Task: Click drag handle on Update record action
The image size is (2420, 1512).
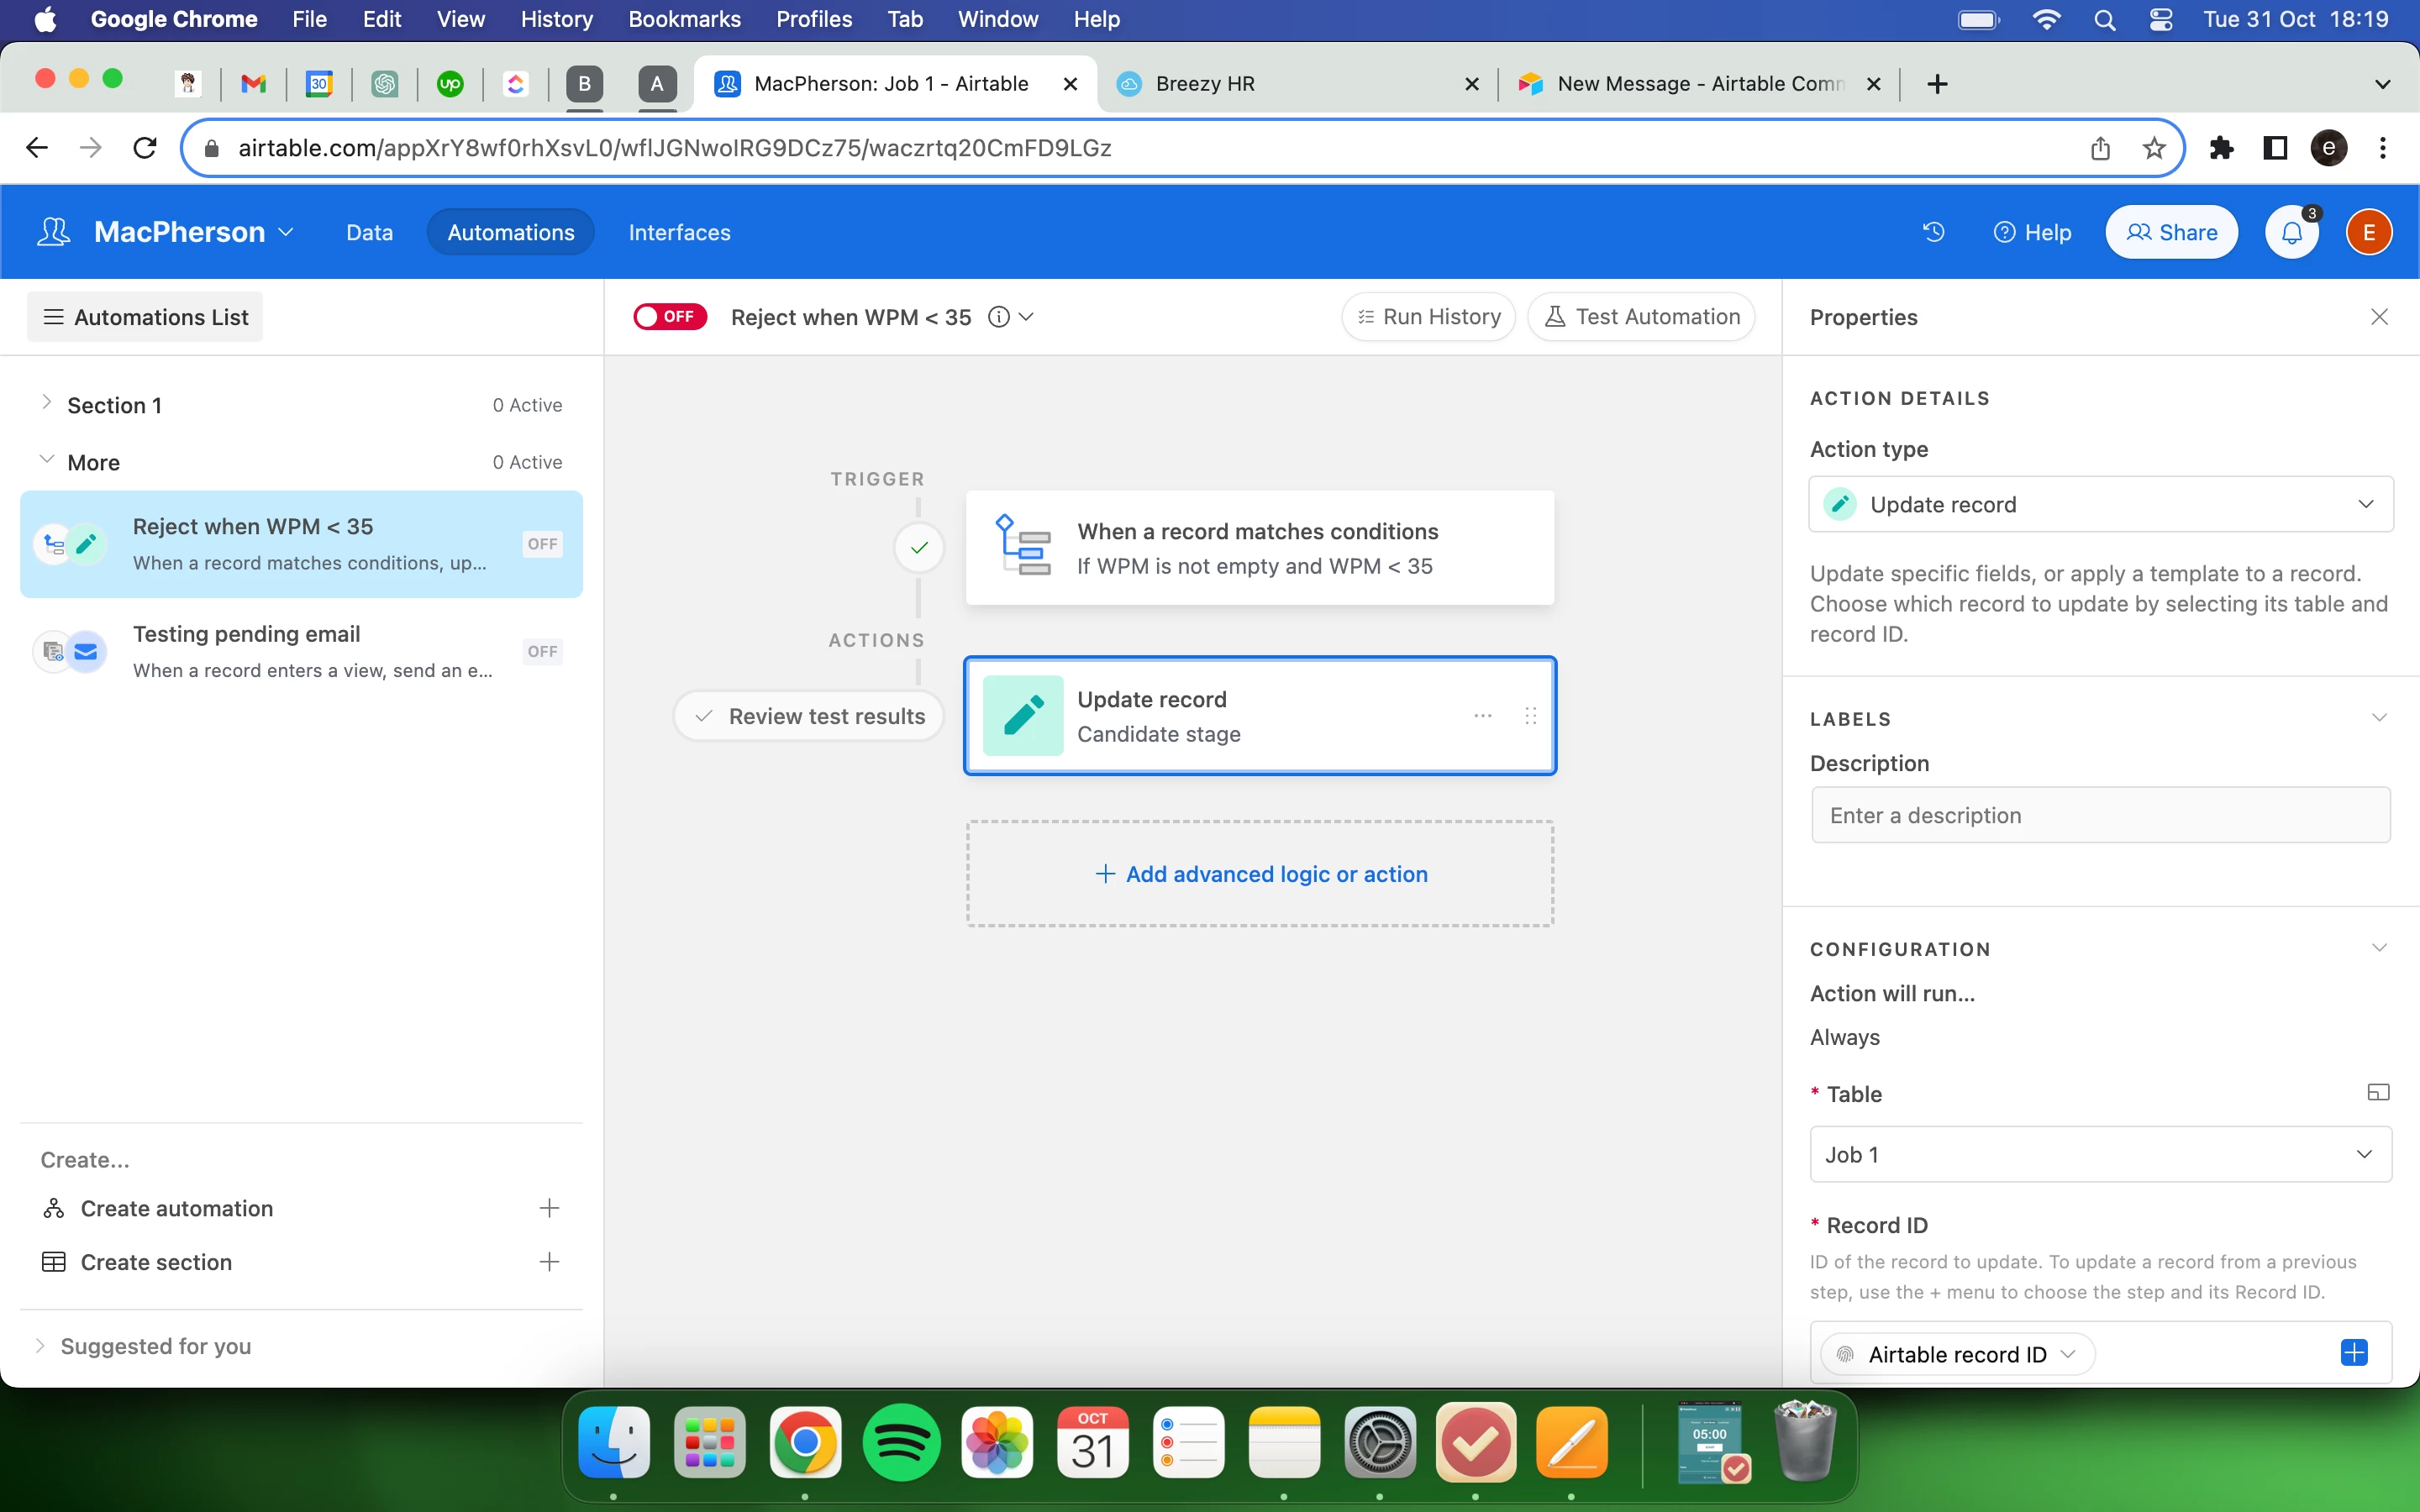Action: 1530,716
